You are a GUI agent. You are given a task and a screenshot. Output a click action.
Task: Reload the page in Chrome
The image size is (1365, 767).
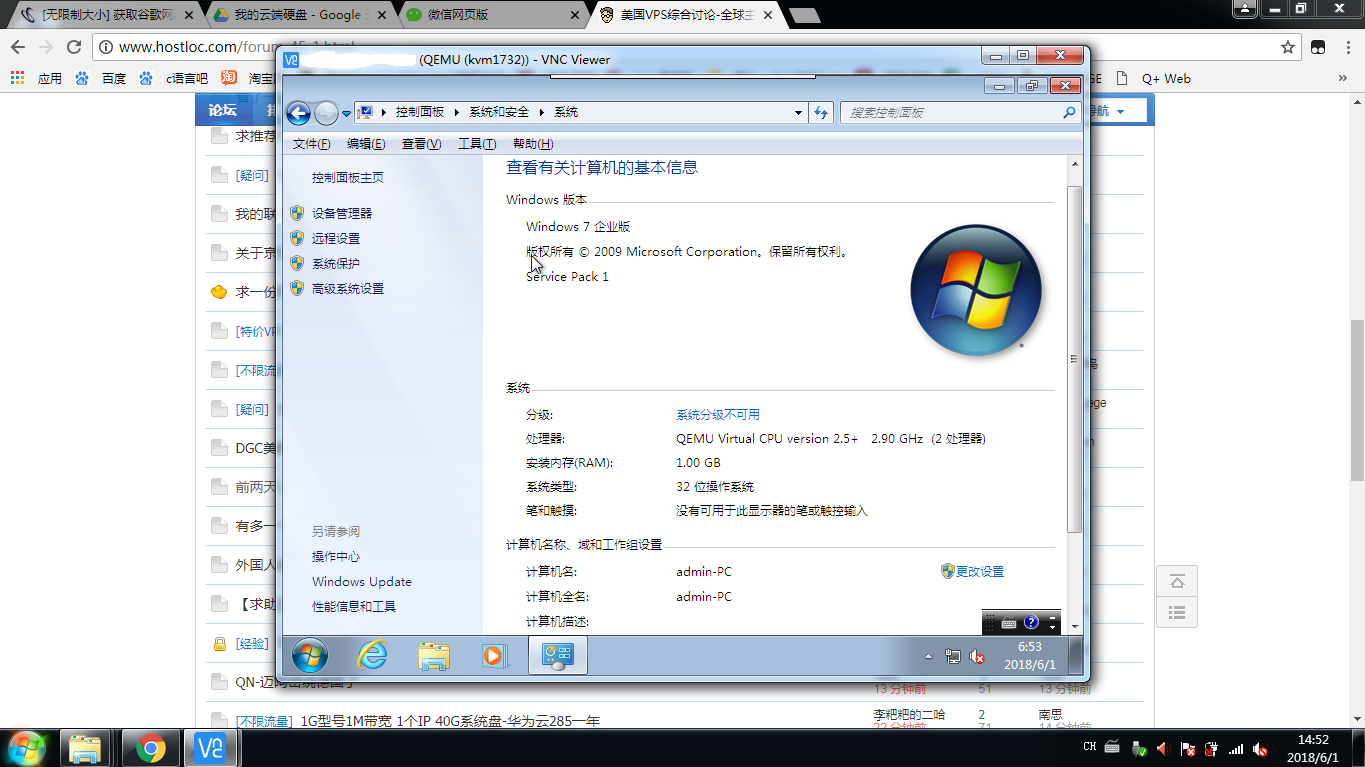[x=74, y=47]
